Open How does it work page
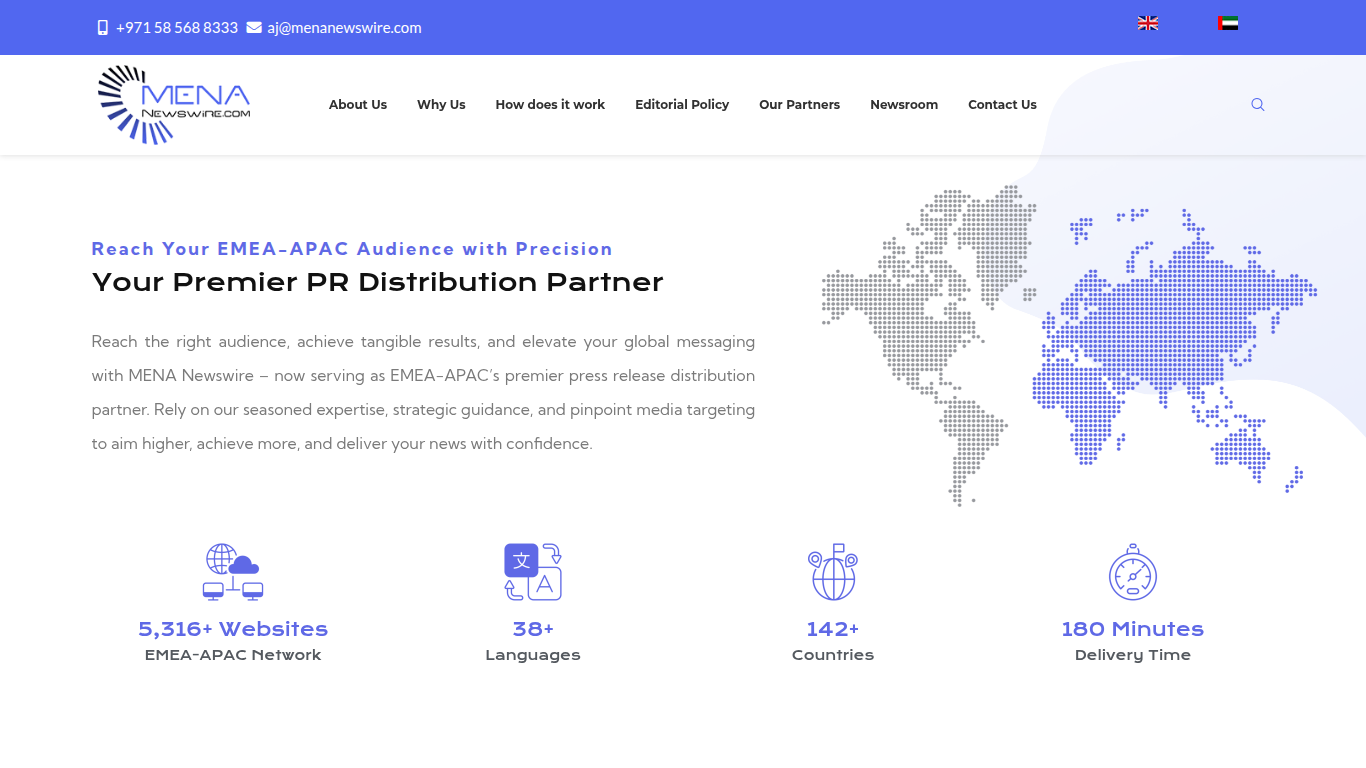The width and height of the screenshot is (1366, 768). [x=550, y=105]
